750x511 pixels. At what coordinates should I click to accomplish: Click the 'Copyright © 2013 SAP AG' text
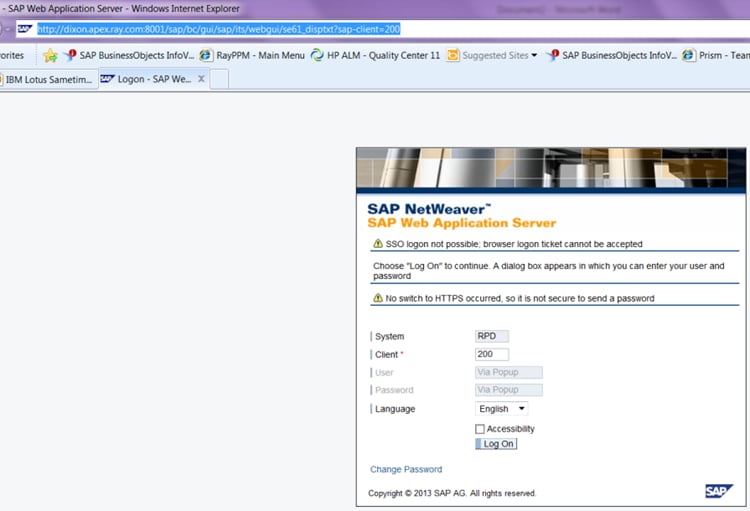(452, 493)
